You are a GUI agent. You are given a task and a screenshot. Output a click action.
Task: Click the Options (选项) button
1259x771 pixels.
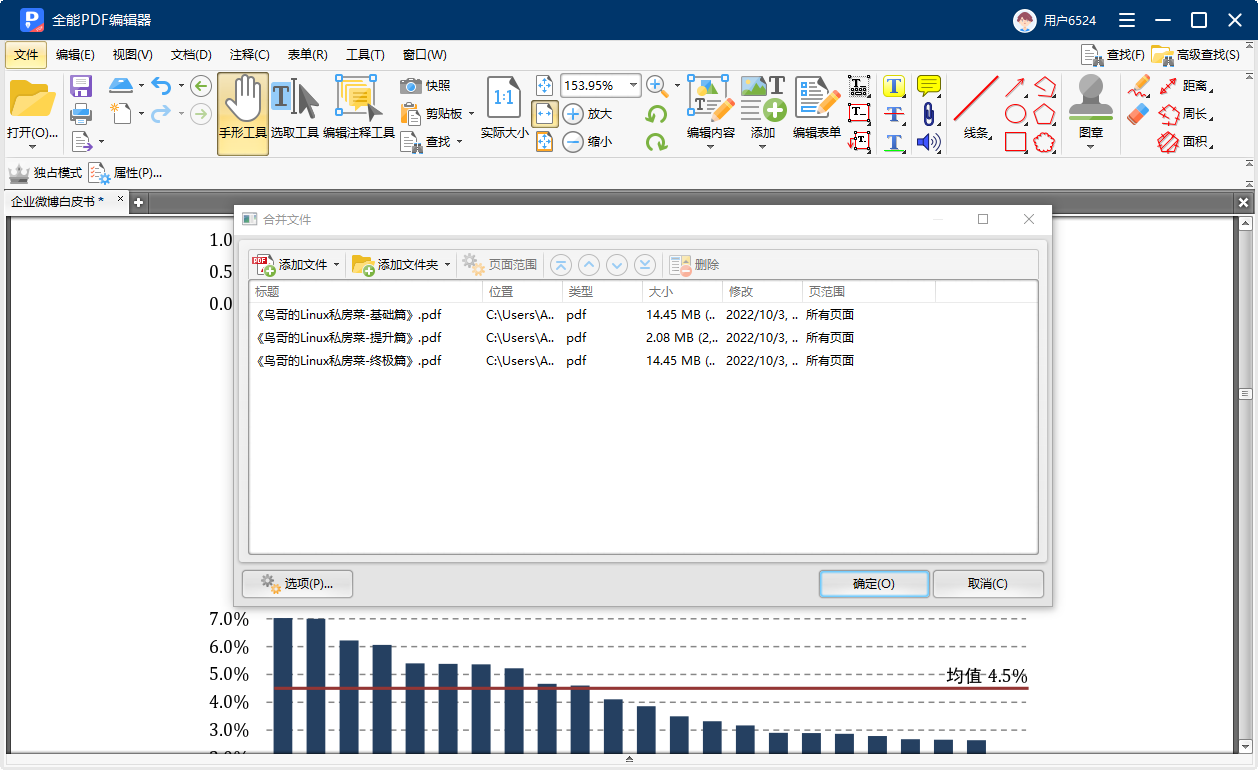point(297,584)
